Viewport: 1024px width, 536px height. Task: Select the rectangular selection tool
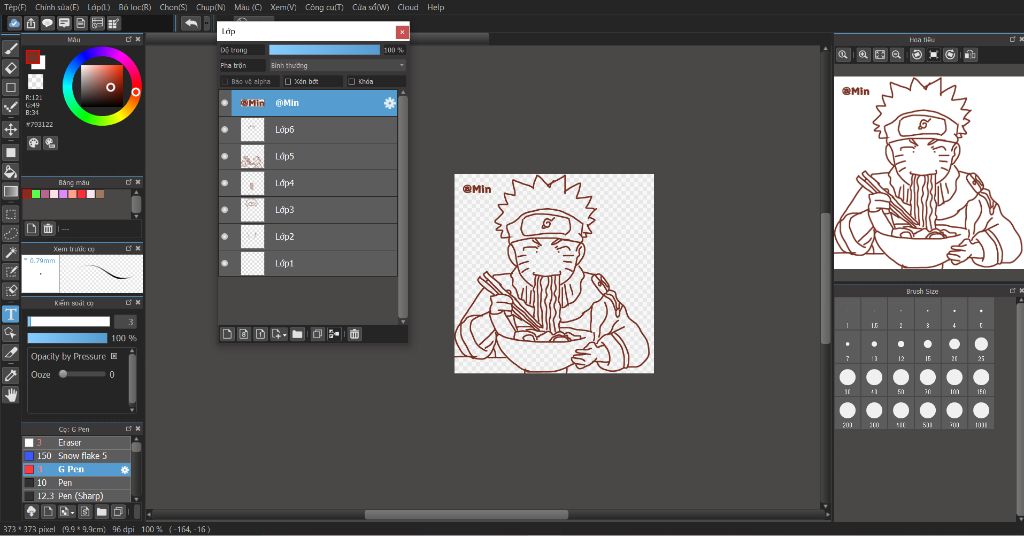click(10, 214)
